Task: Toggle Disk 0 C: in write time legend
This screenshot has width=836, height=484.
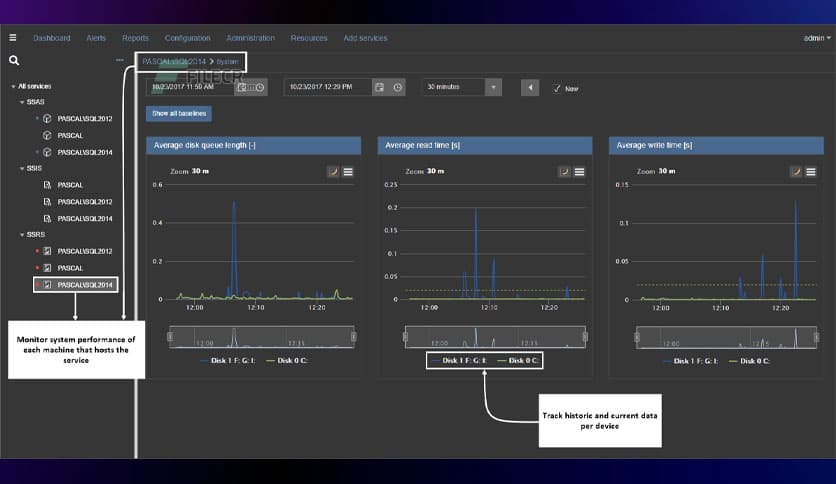Action: tap(750, 361)
